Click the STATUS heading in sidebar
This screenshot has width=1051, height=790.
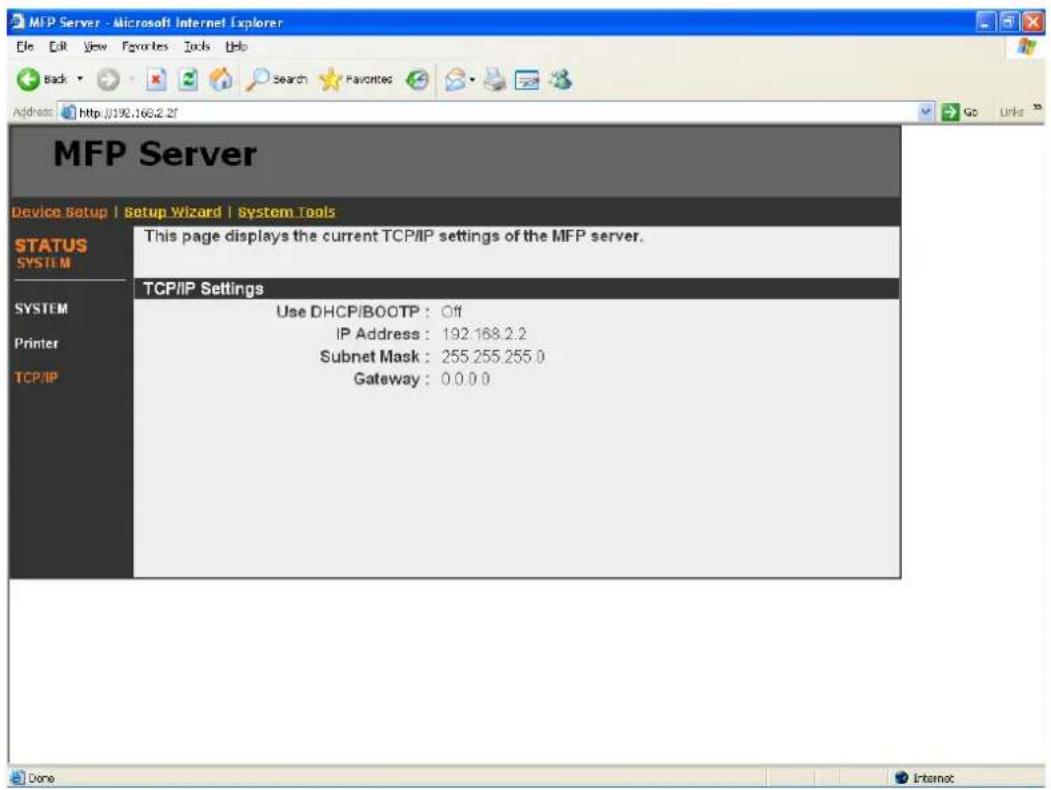51,245
